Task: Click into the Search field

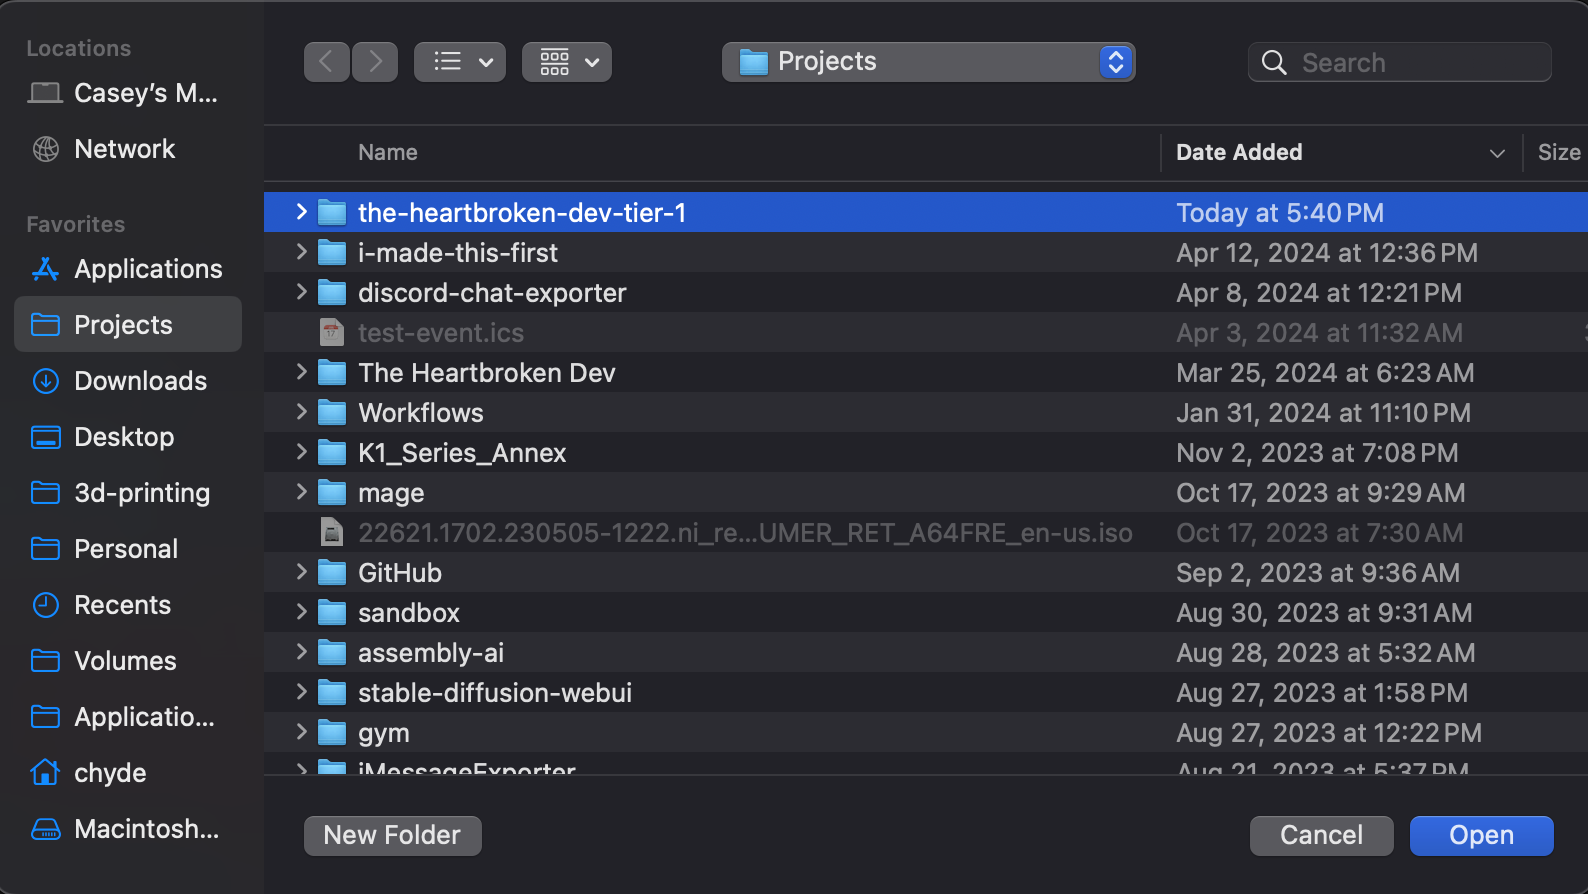Action: coord(1400,62)
